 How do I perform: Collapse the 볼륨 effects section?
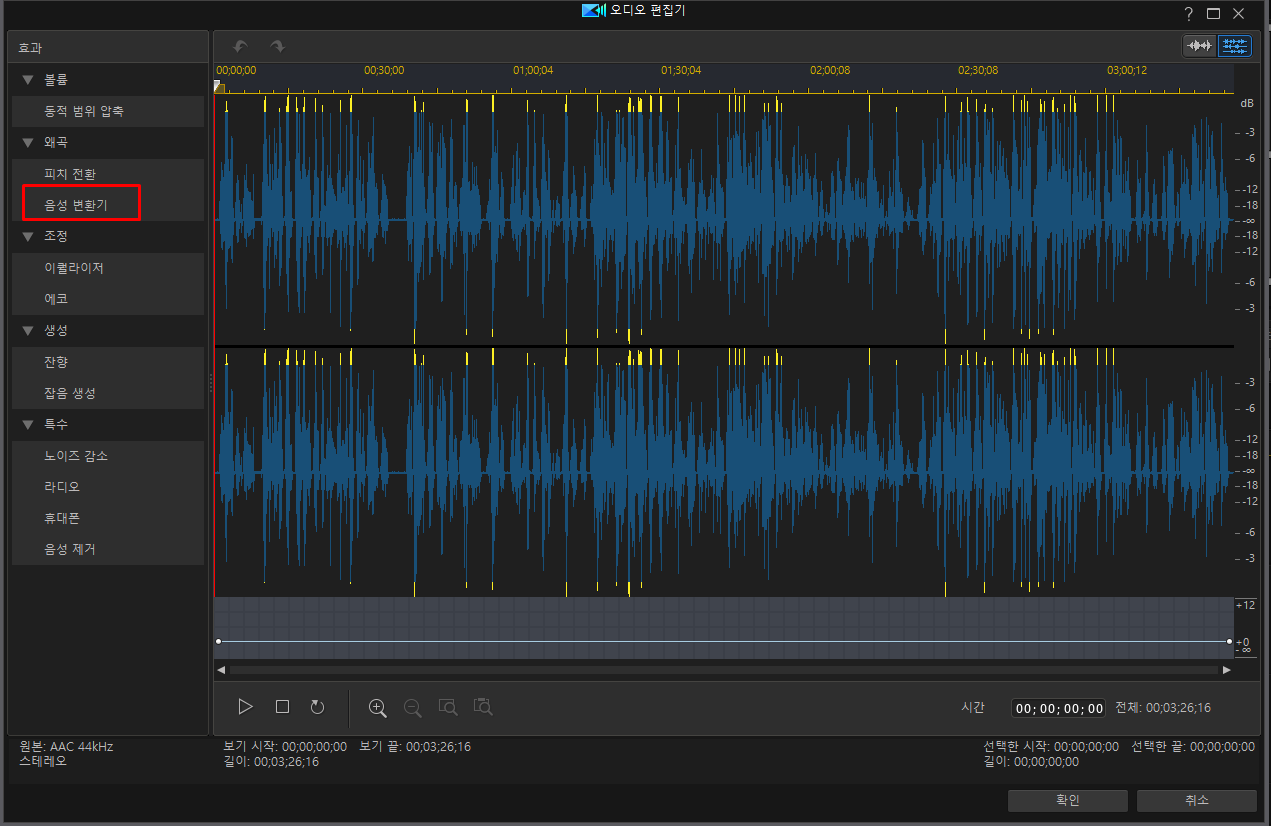click(x=27, y=79)
